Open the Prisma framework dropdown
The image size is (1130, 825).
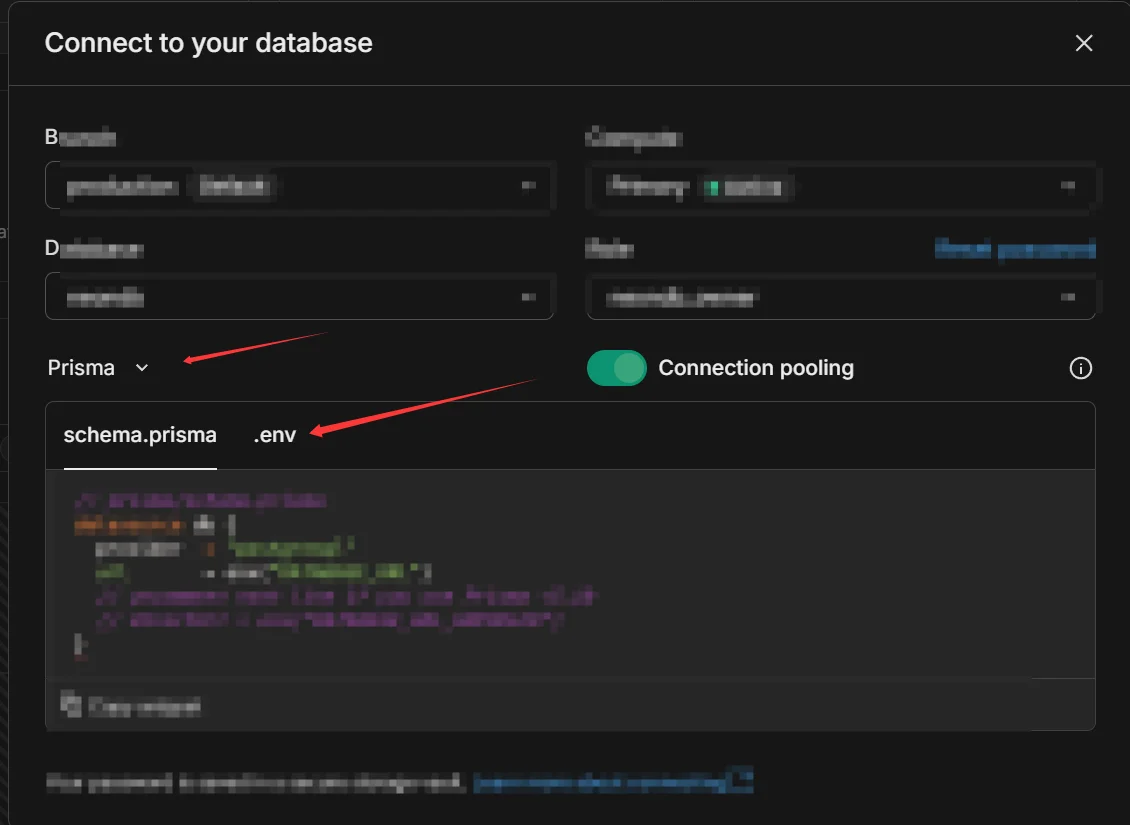98,367
